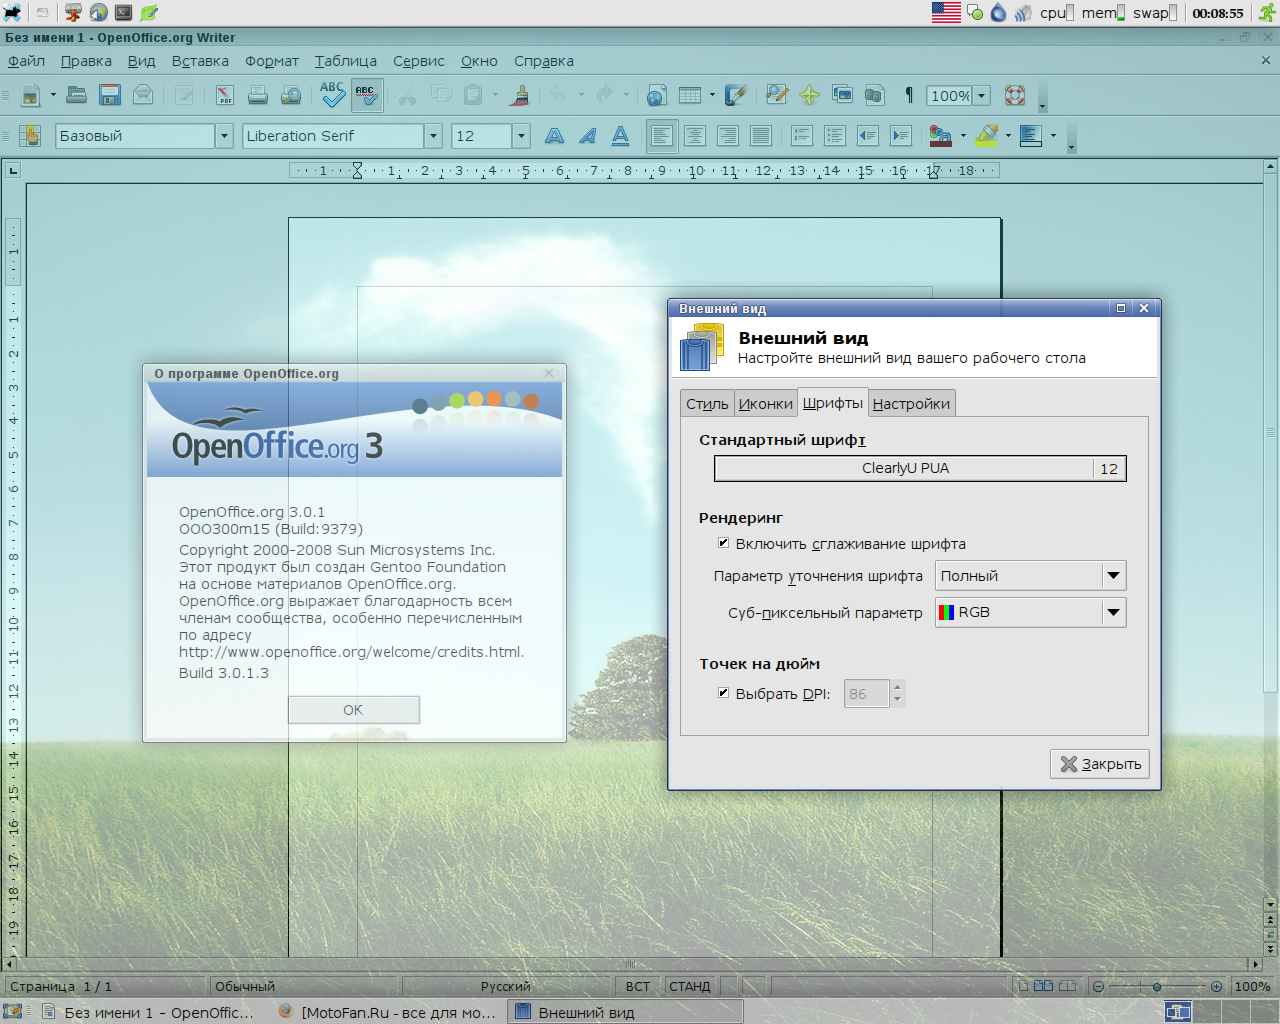Switch to the Иконки tab
The width and height of the screenshot is (1280, 1024).
tap(765, 404)
